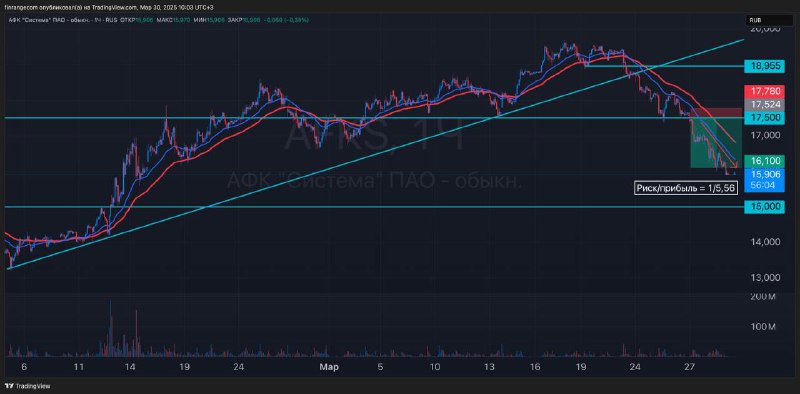
Task: Open the RUB currency selector
Action: (762, 21)
